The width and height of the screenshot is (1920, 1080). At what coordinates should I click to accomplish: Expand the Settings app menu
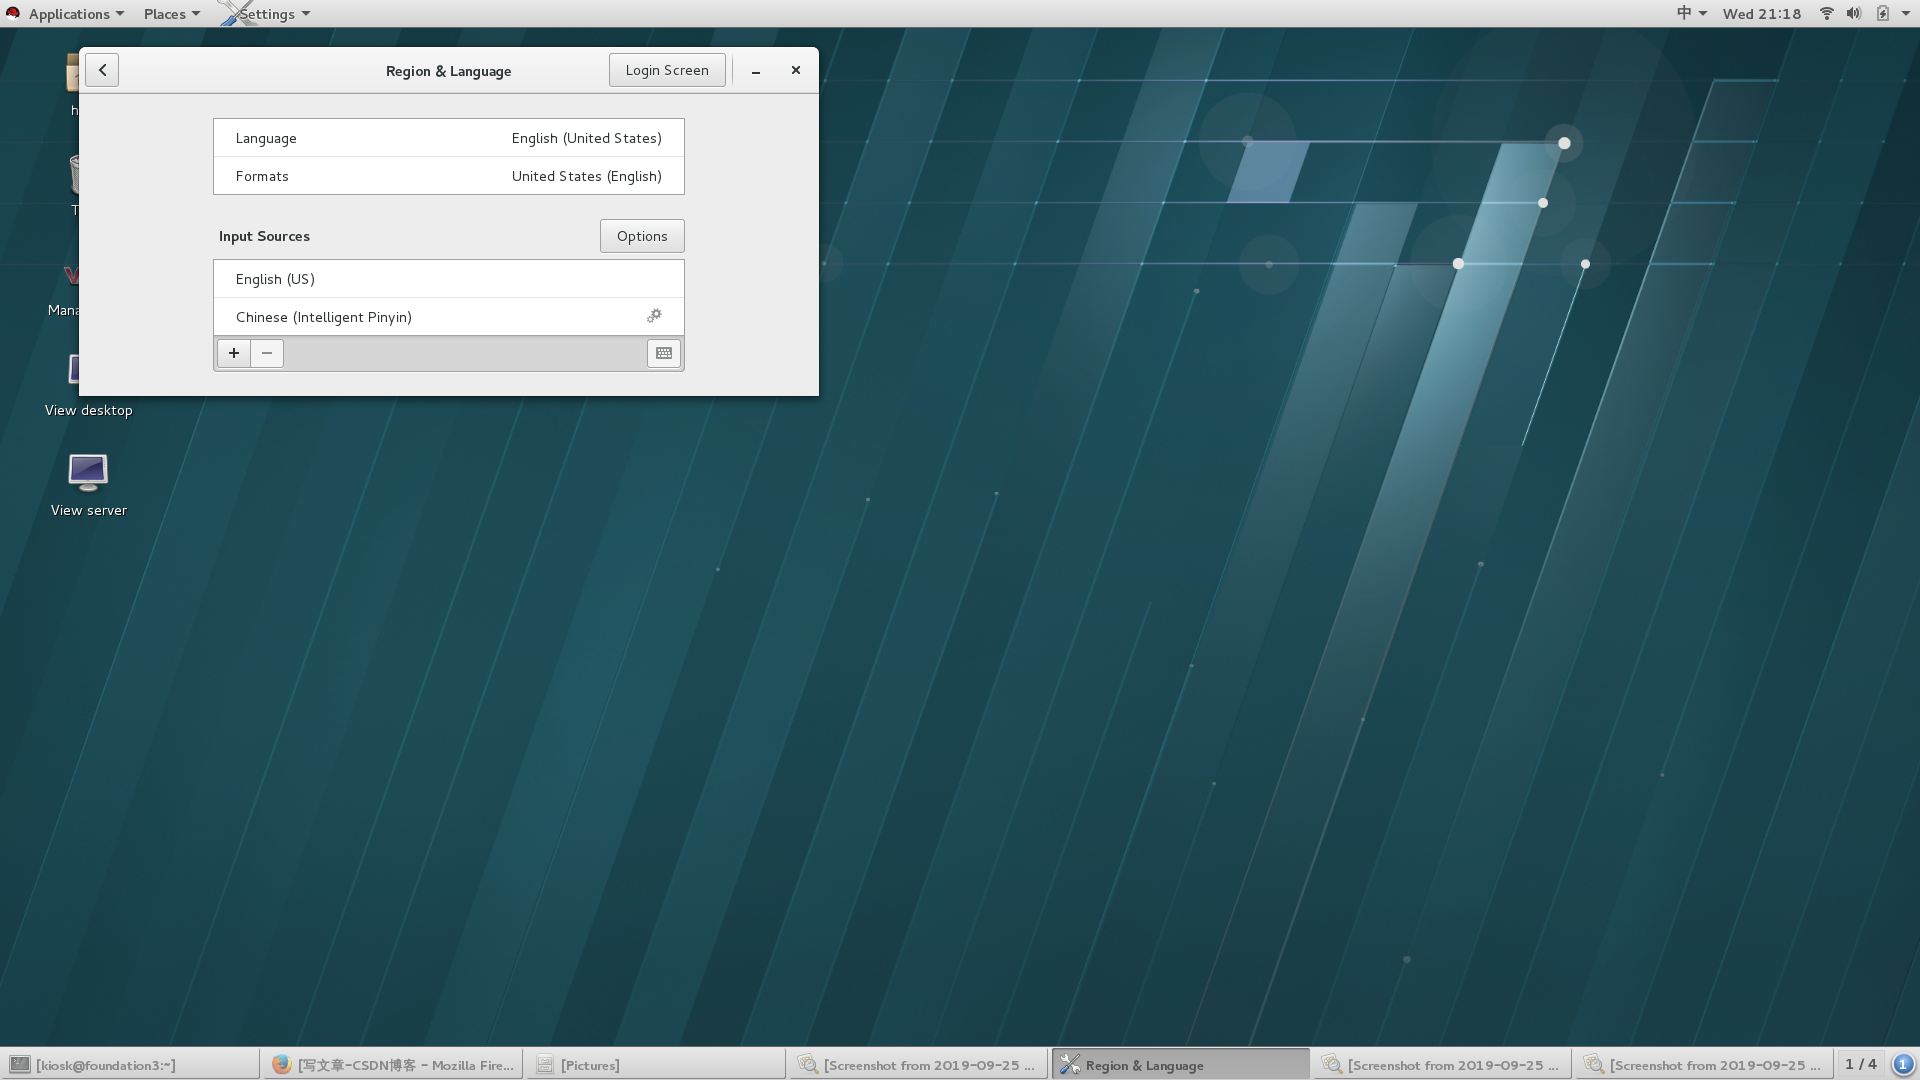267,13
